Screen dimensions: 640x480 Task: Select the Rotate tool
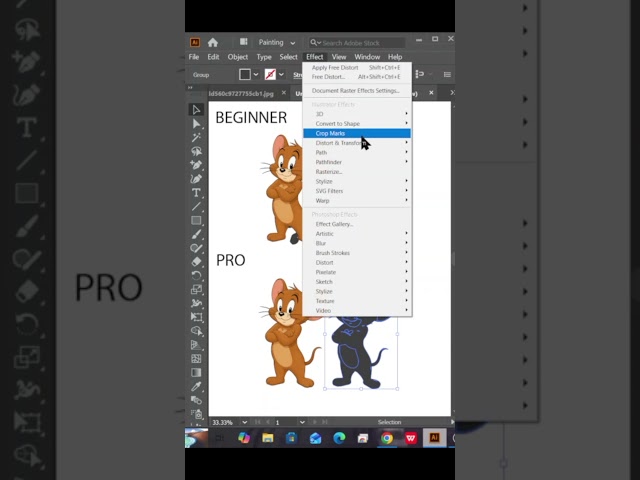[196, 276]
